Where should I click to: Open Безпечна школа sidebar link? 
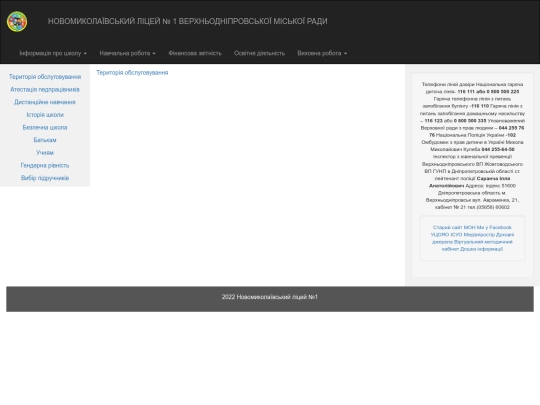tap(45, 127)
